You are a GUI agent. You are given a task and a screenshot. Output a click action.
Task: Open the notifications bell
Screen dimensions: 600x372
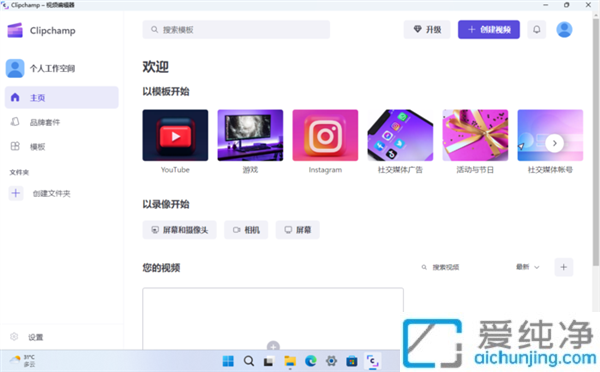(536, 29)
